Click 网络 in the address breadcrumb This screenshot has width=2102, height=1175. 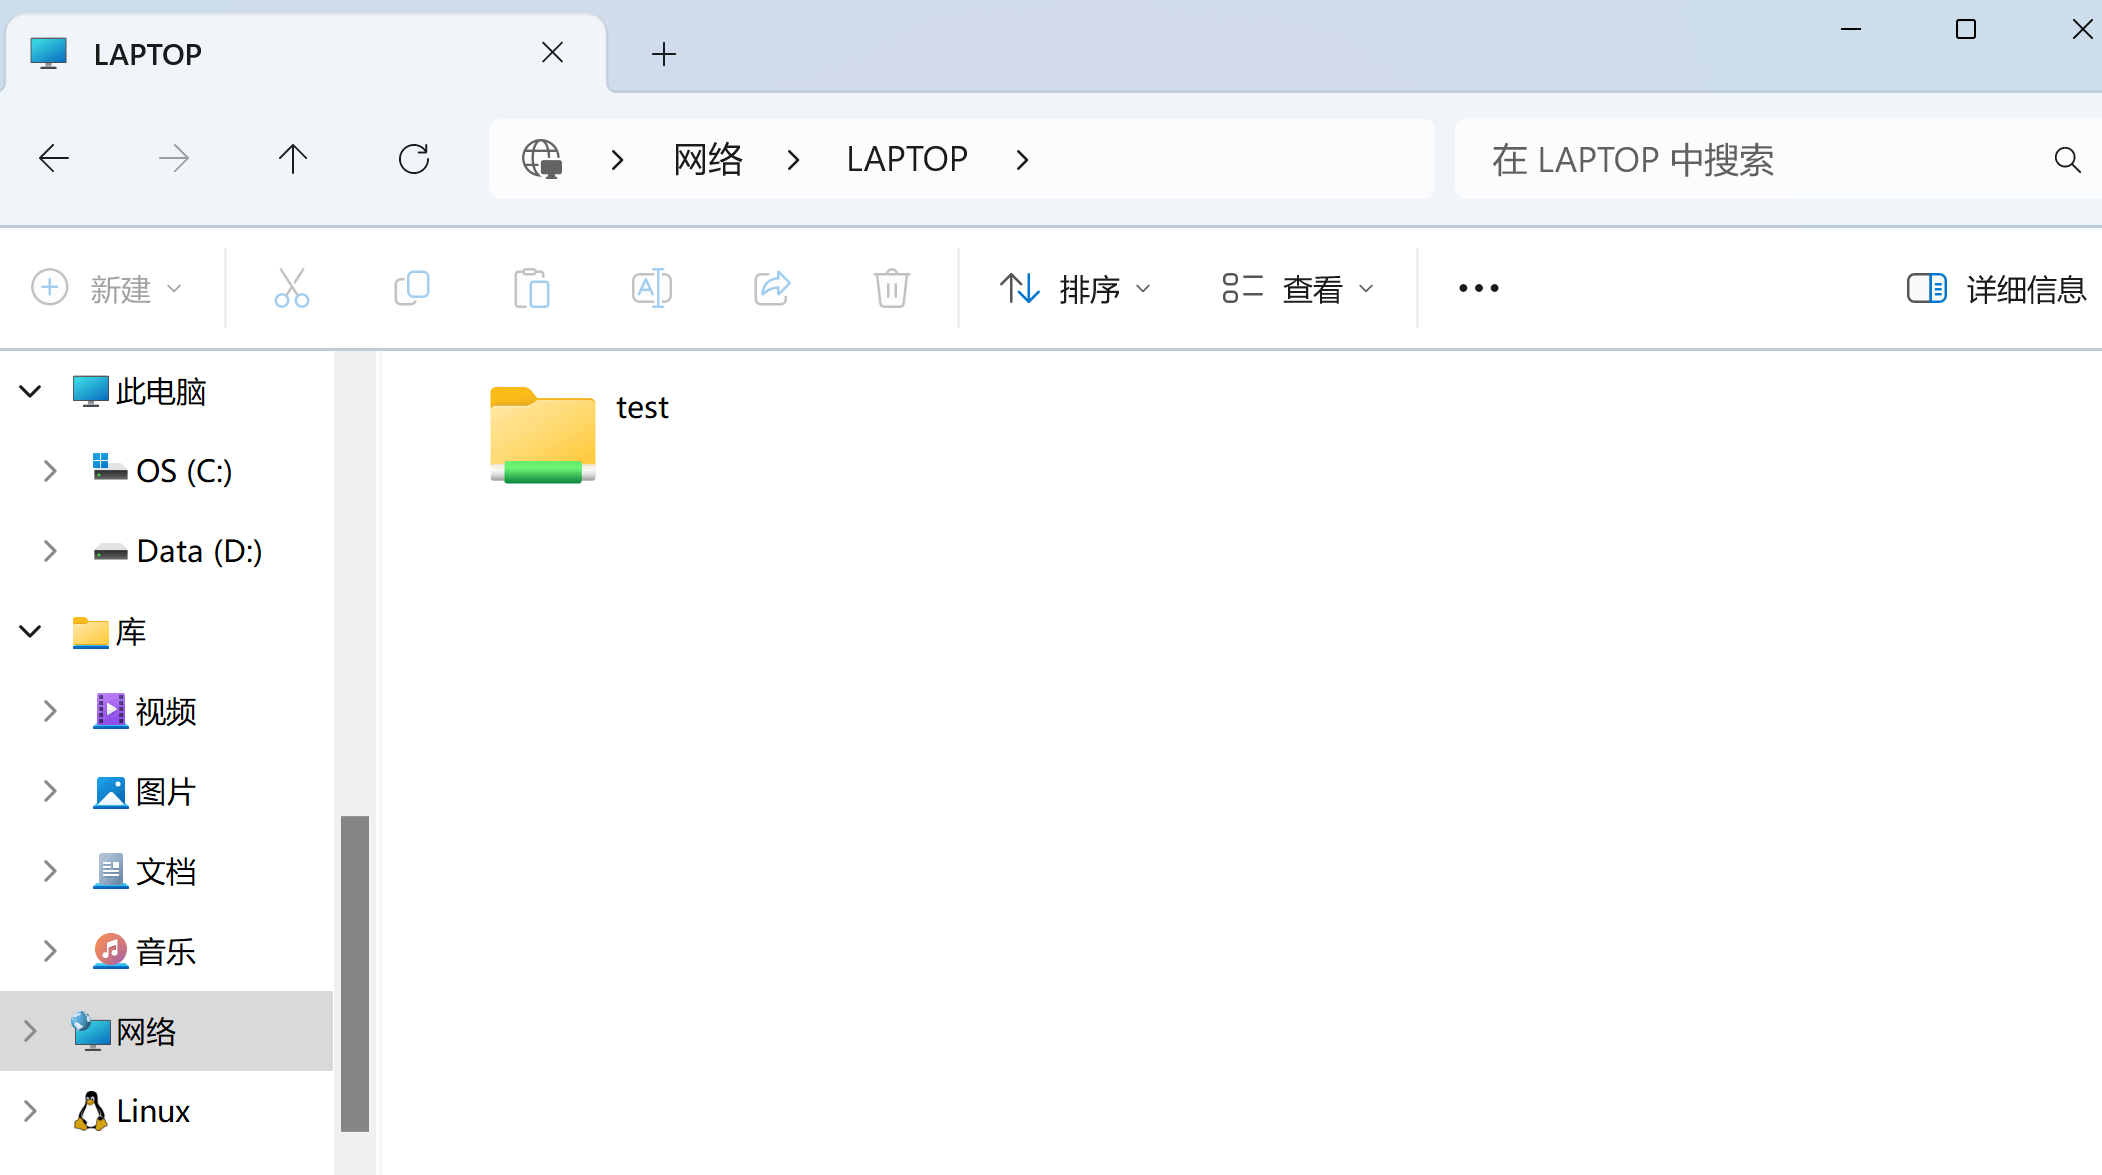tap(708, 159)
